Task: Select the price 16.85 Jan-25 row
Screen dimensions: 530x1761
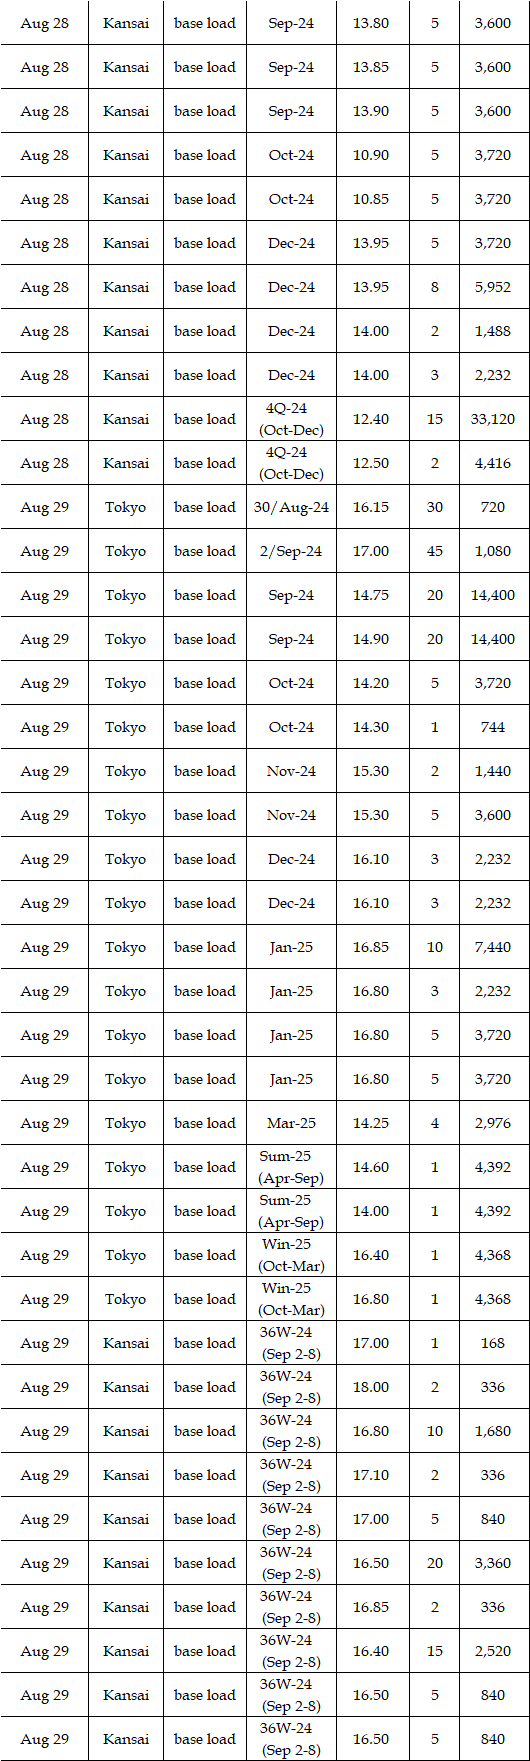Action: click(x=265, y=947)
